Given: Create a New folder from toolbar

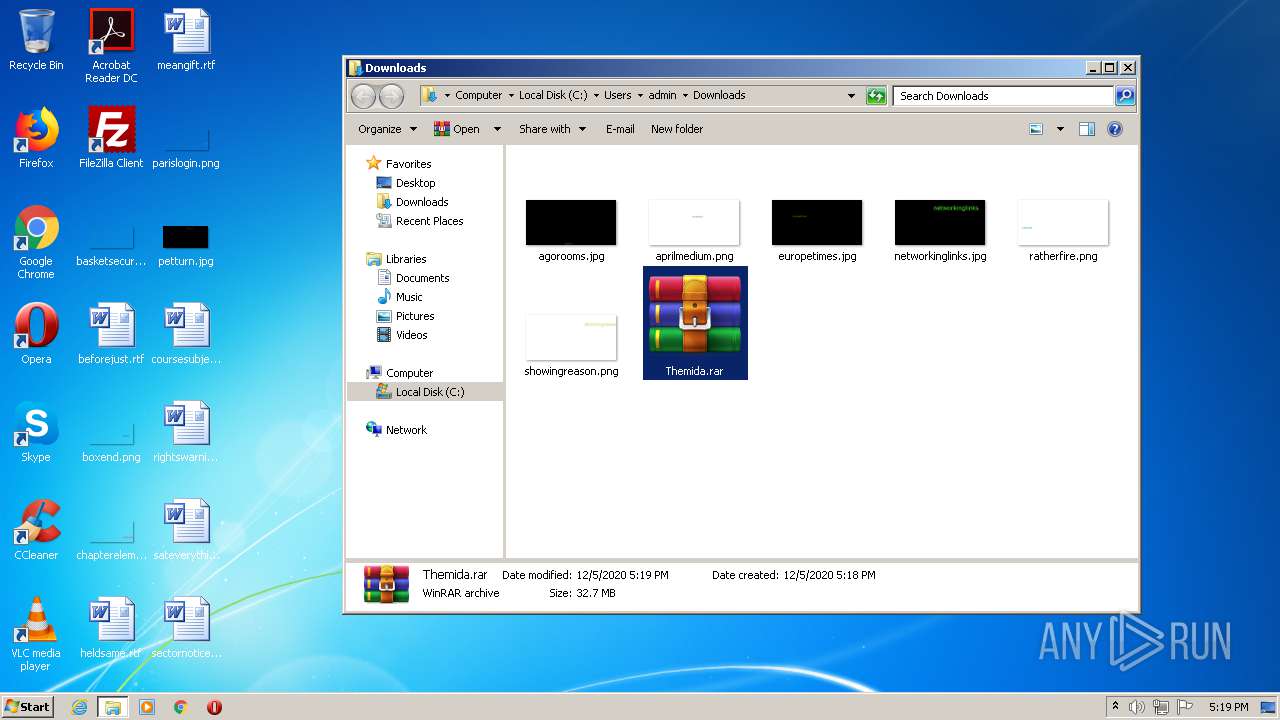Looking at the screenshot, I should [x=677, y=129].
